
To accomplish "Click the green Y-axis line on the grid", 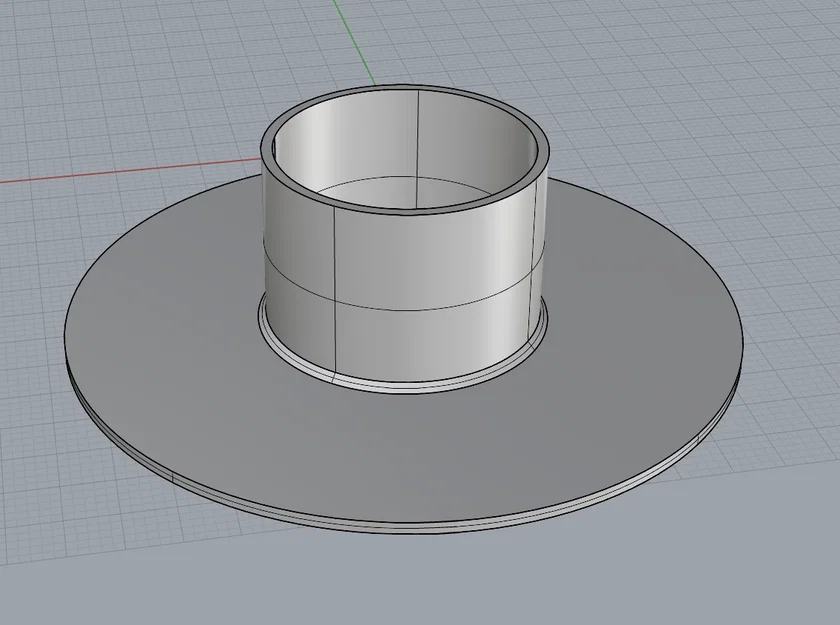I will pos(354,42).
